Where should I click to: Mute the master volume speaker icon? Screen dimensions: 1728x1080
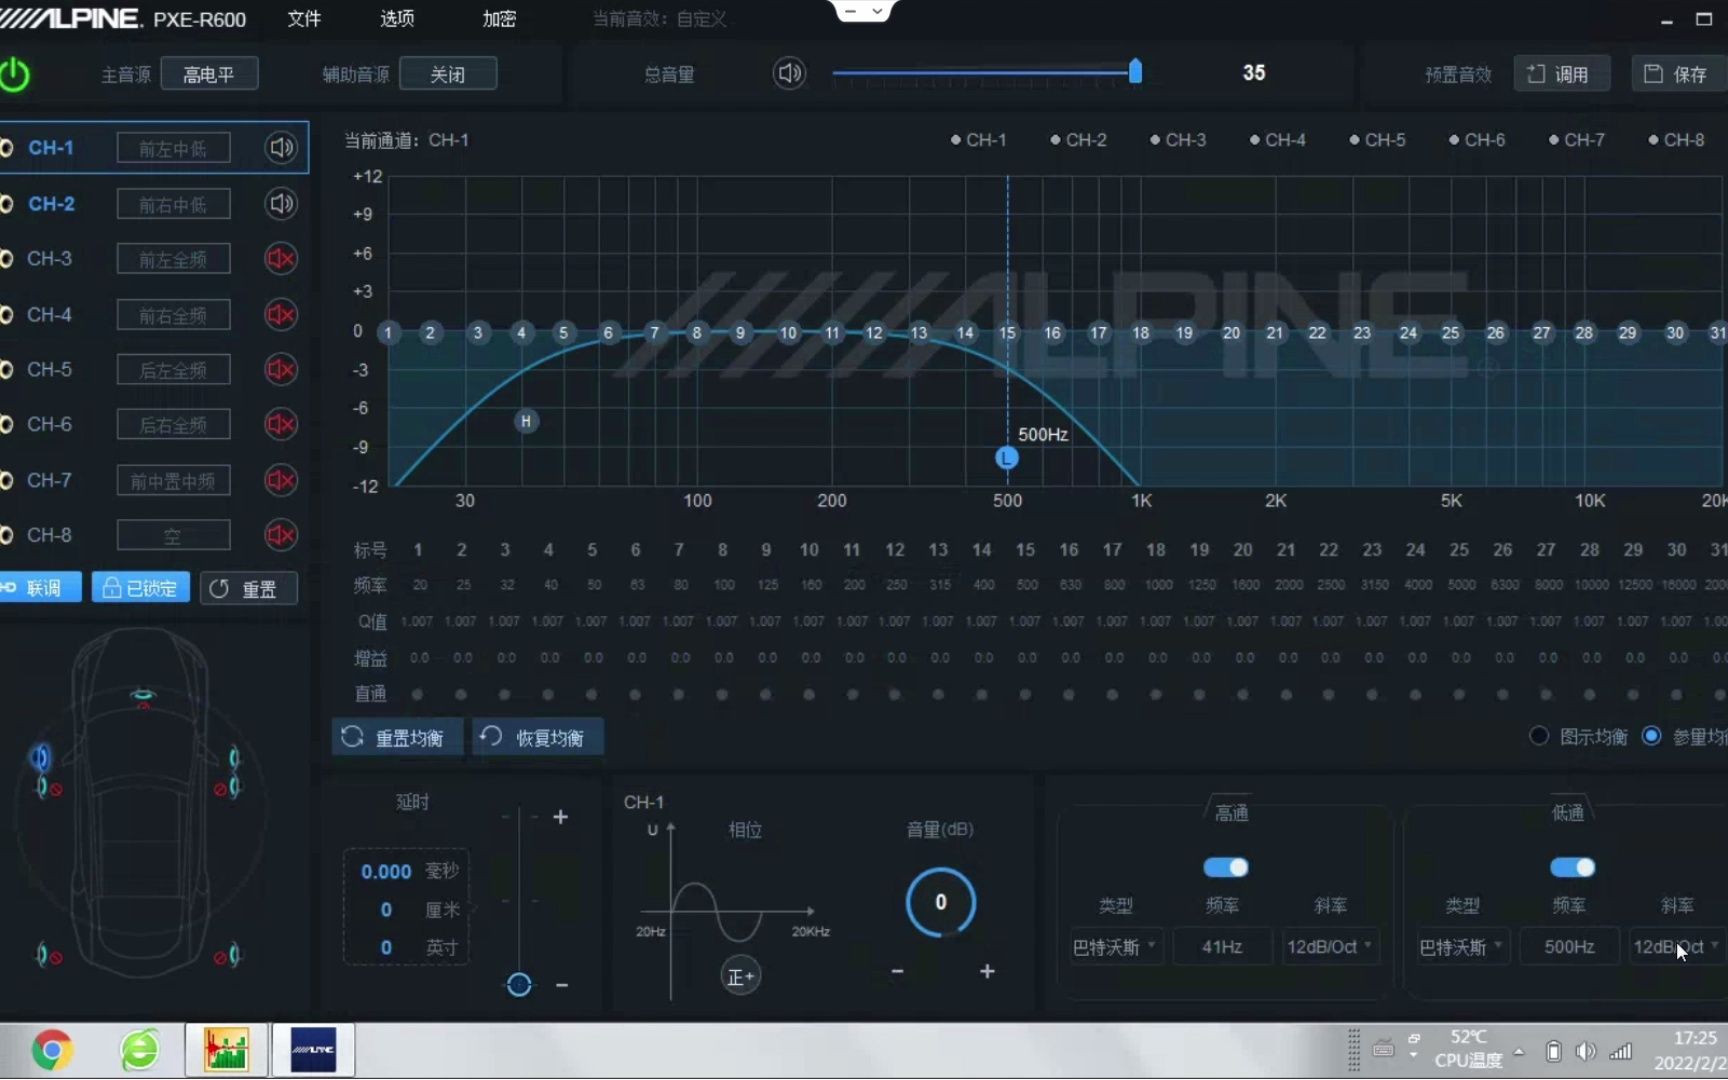pyautogui.click(x=789, y=73)
